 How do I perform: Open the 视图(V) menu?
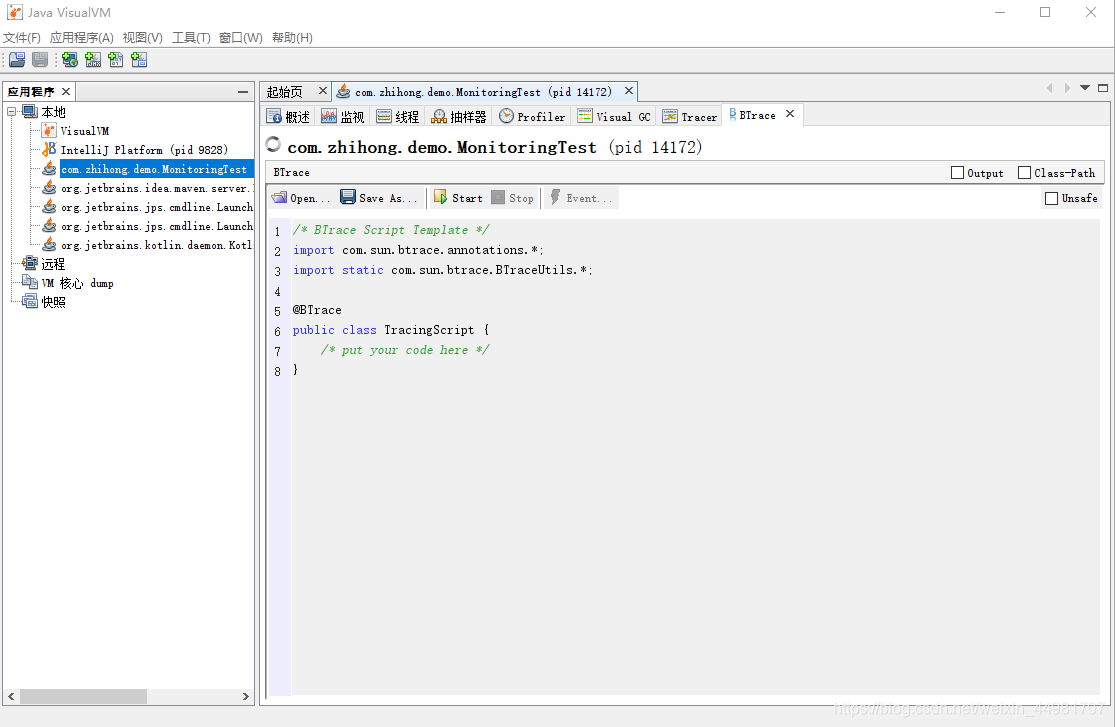(x=142, y=38)
